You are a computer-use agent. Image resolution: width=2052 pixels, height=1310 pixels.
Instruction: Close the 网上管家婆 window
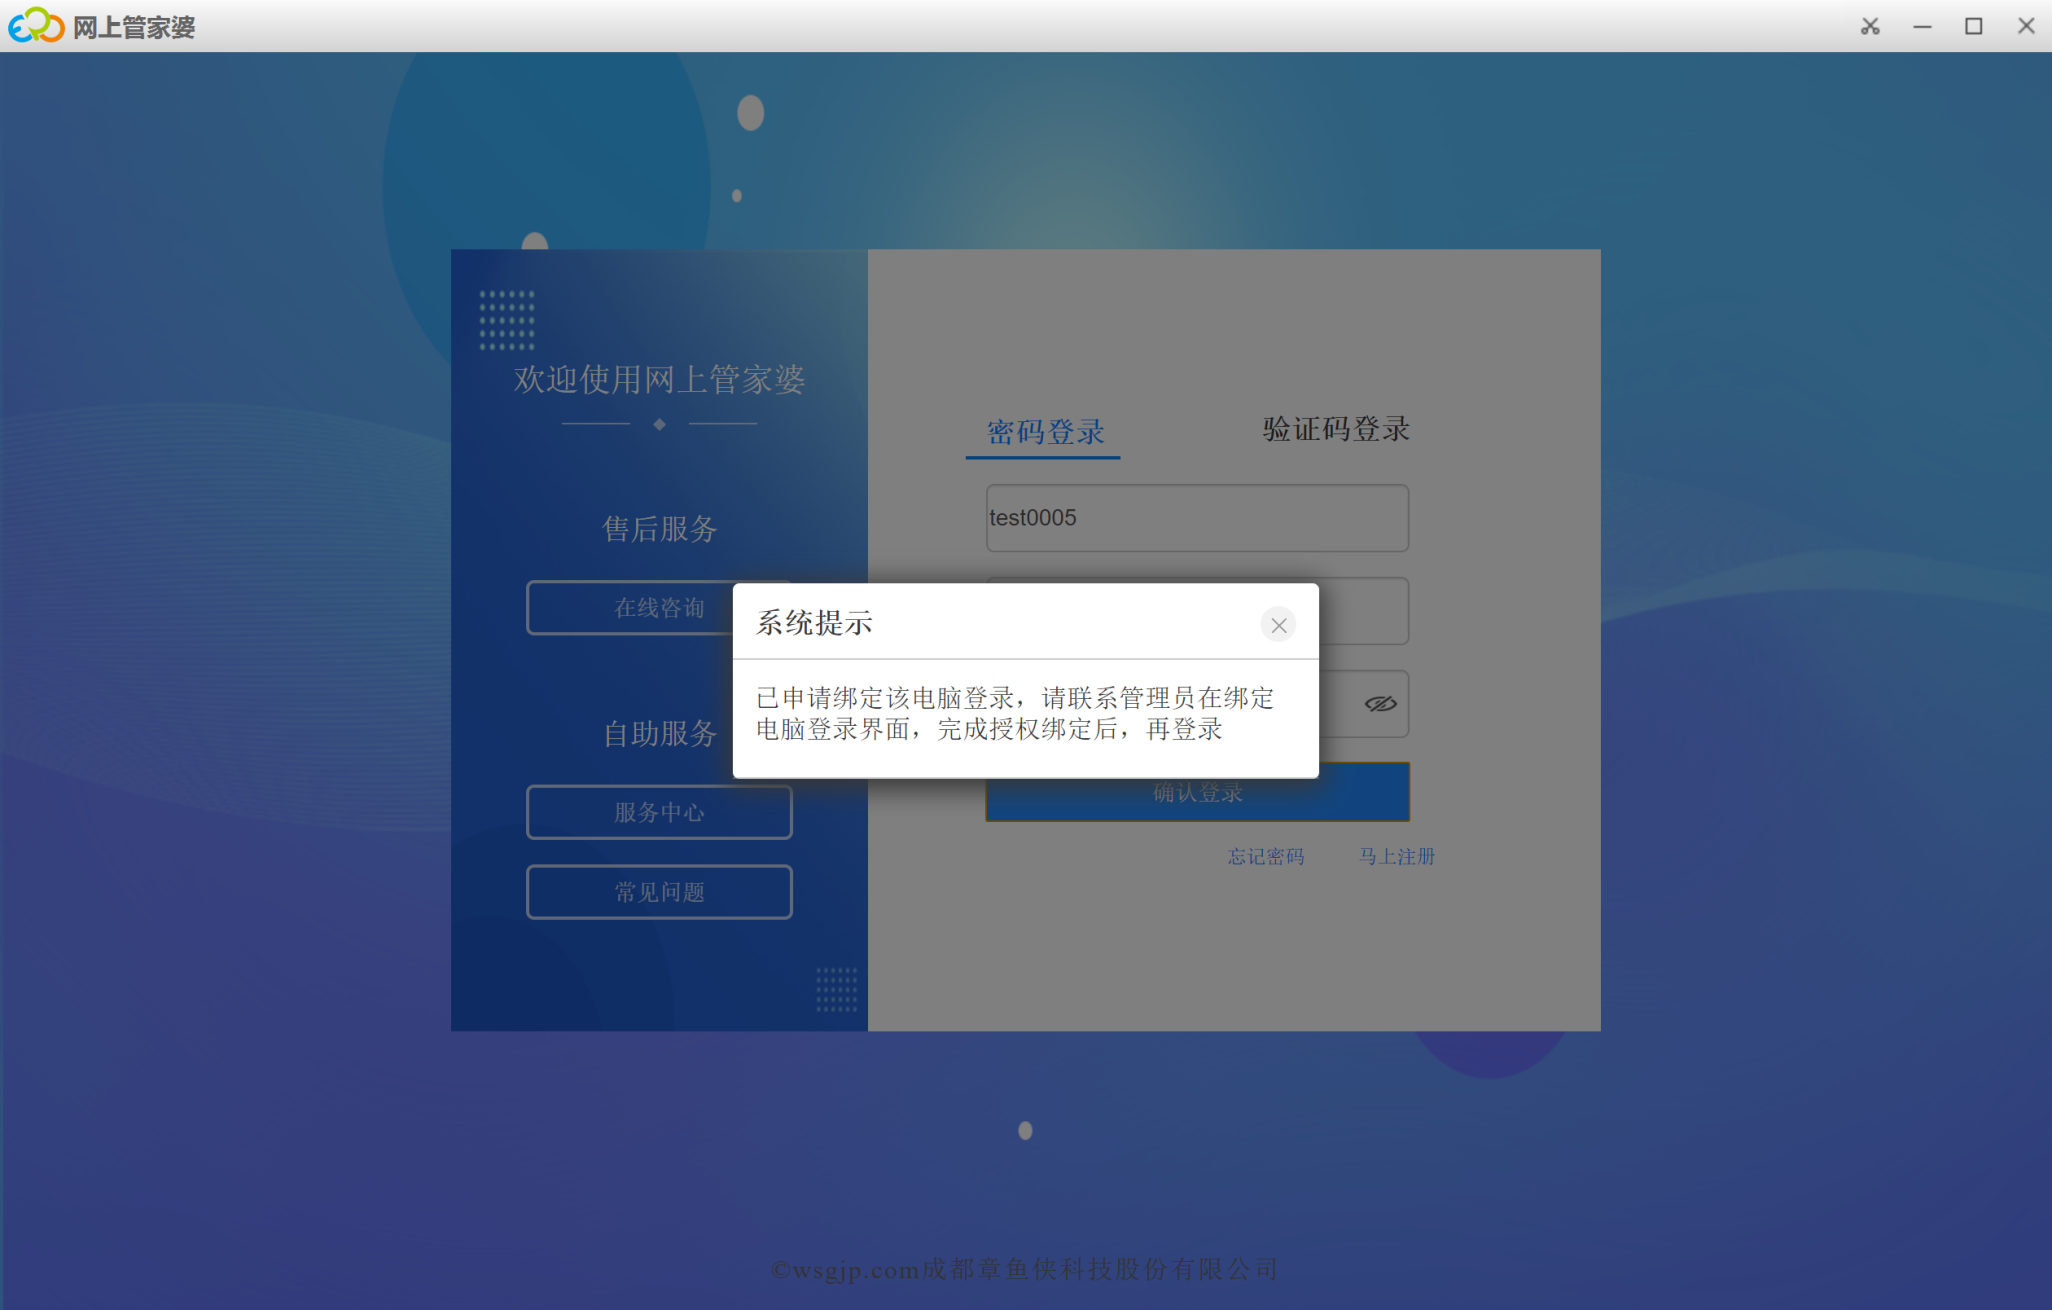tap(2026, 26)
